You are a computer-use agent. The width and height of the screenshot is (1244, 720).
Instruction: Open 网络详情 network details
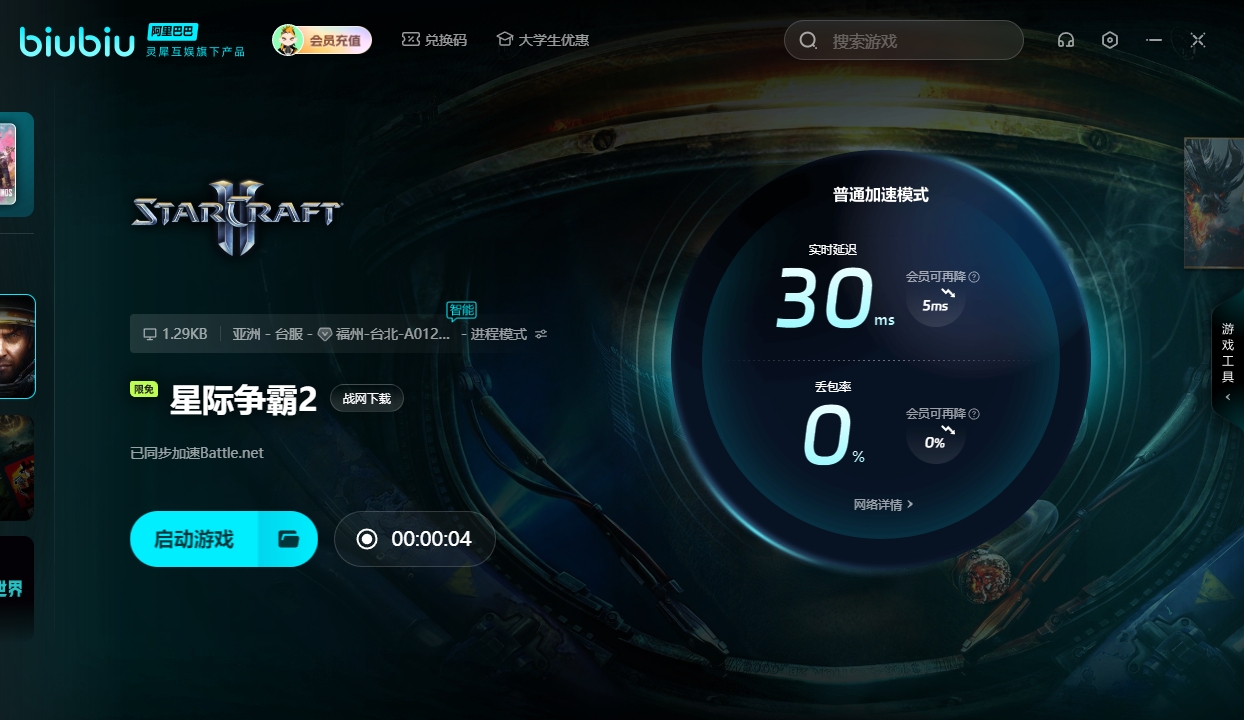point(883,505)
